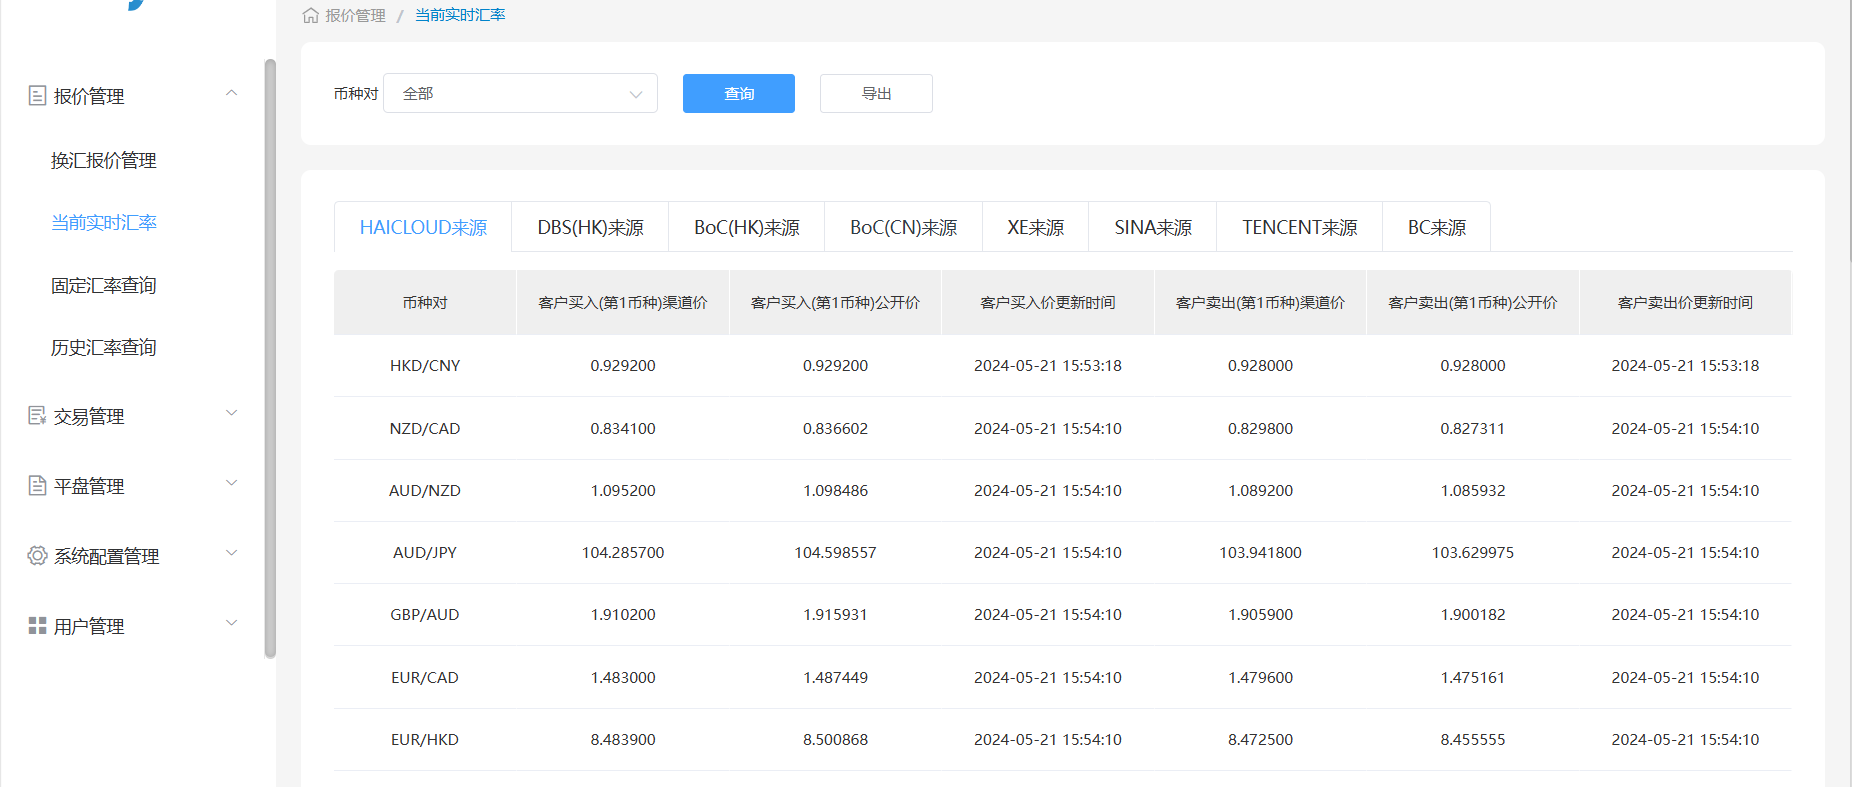1852x787 pixels.
Task: Click the value 1.910200 in GBP/AUD row
Action: (x=623, y=615)
